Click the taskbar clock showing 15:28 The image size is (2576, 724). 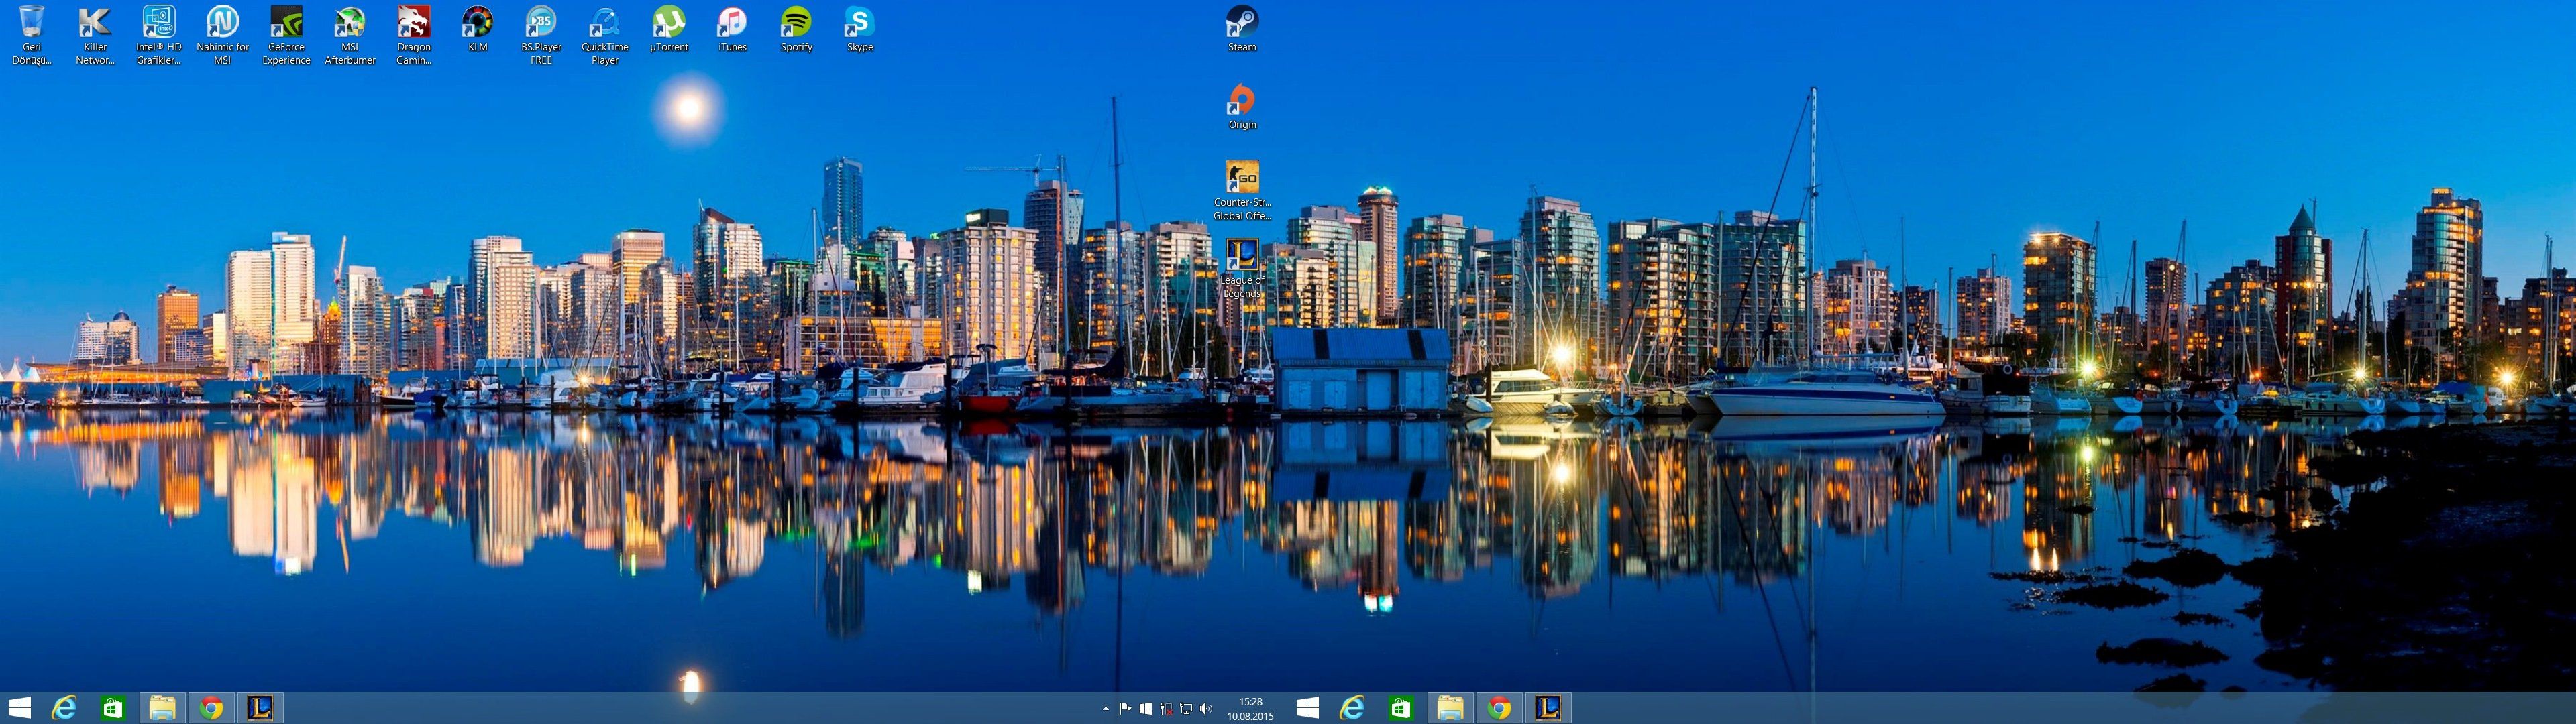coord(1250,708)
